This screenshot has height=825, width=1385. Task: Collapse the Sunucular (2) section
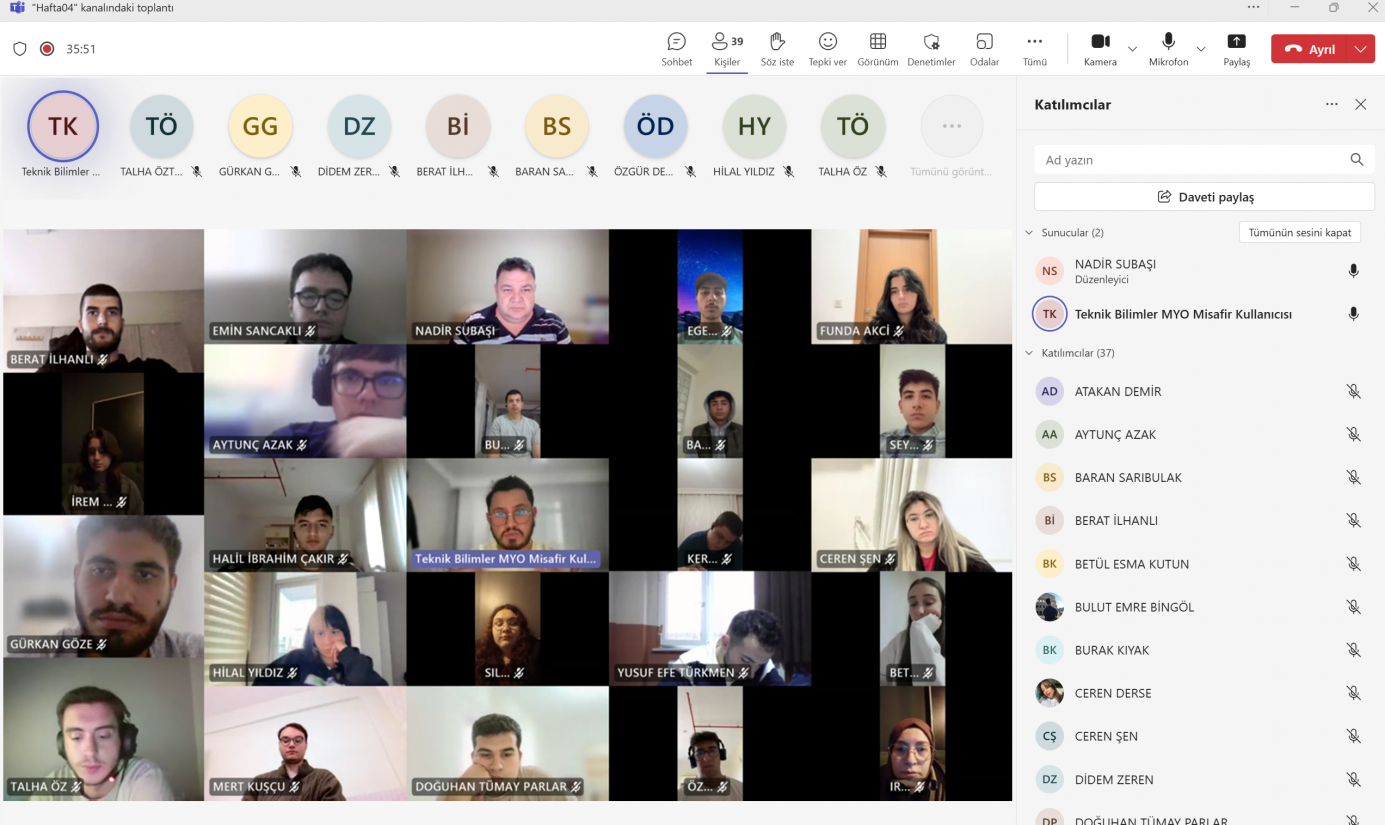pyautogui.click(x=1029, y=233)
